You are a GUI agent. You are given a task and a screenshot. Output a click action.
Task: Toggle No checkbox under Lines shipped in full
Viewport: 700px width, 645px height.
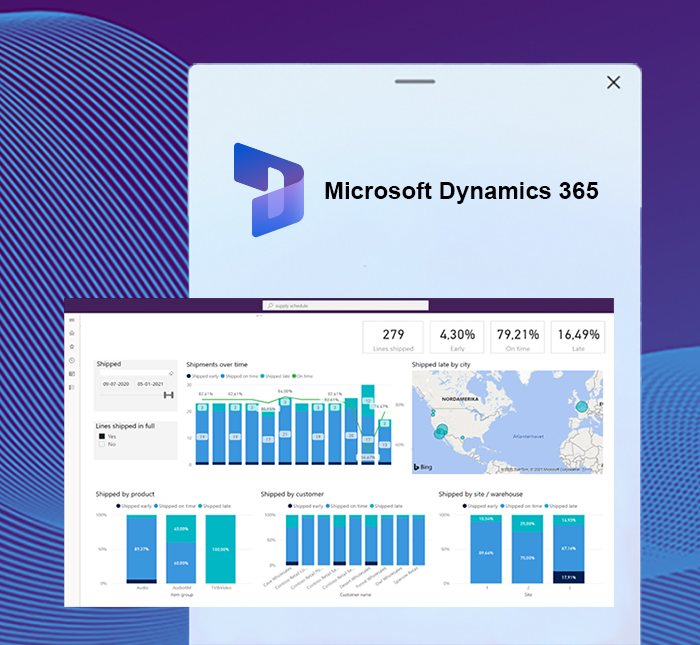[x=102, y=444]
